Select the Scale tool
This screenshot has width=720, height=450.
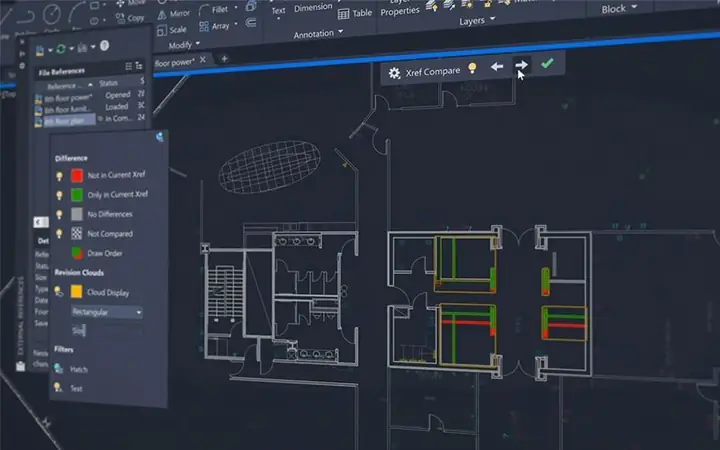click(172, 30)
